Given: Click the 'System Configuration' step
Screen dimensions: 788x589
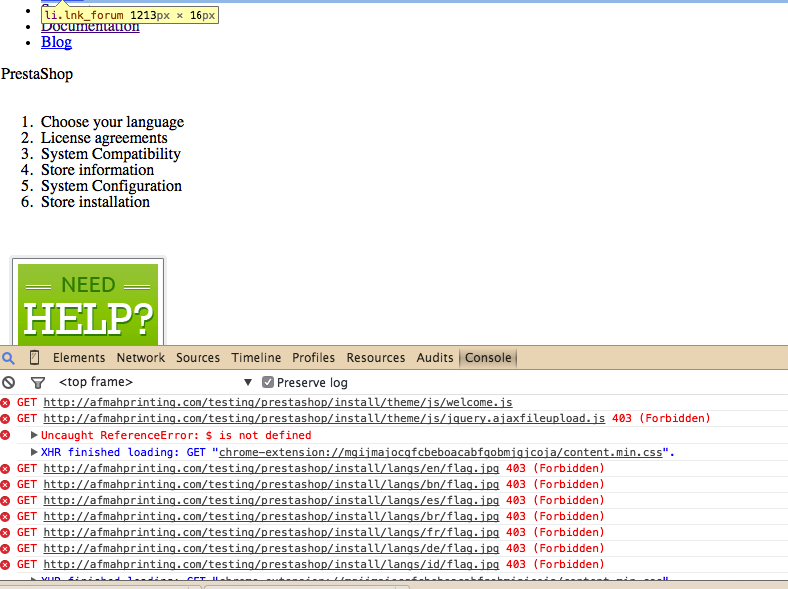Looking at the screenshot, I should (x=111, y=186).
